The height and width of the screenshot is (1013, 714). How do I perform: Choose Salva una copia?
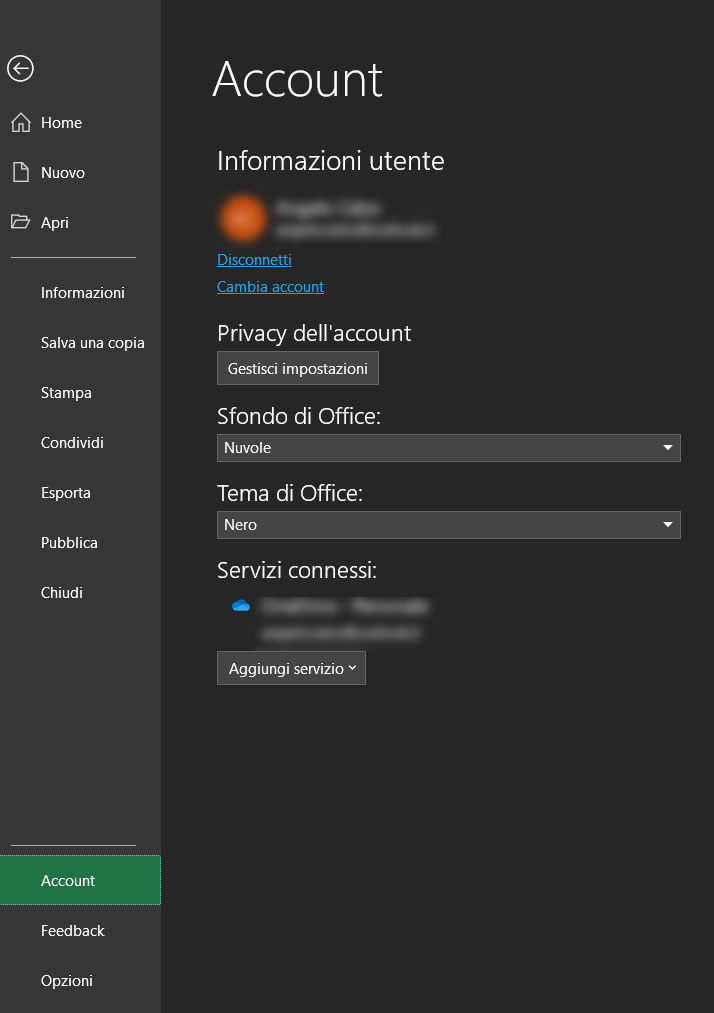(92, 343)
